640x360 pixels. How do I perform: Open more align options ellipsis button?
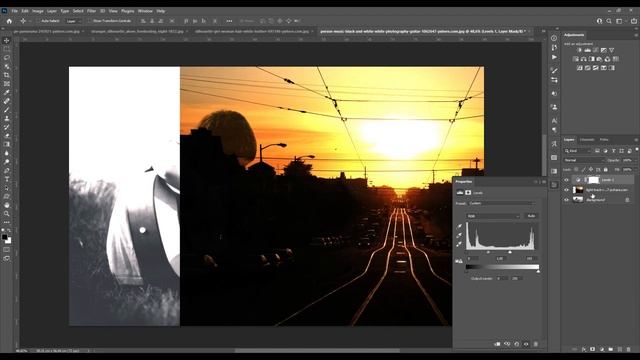[229, 21]
